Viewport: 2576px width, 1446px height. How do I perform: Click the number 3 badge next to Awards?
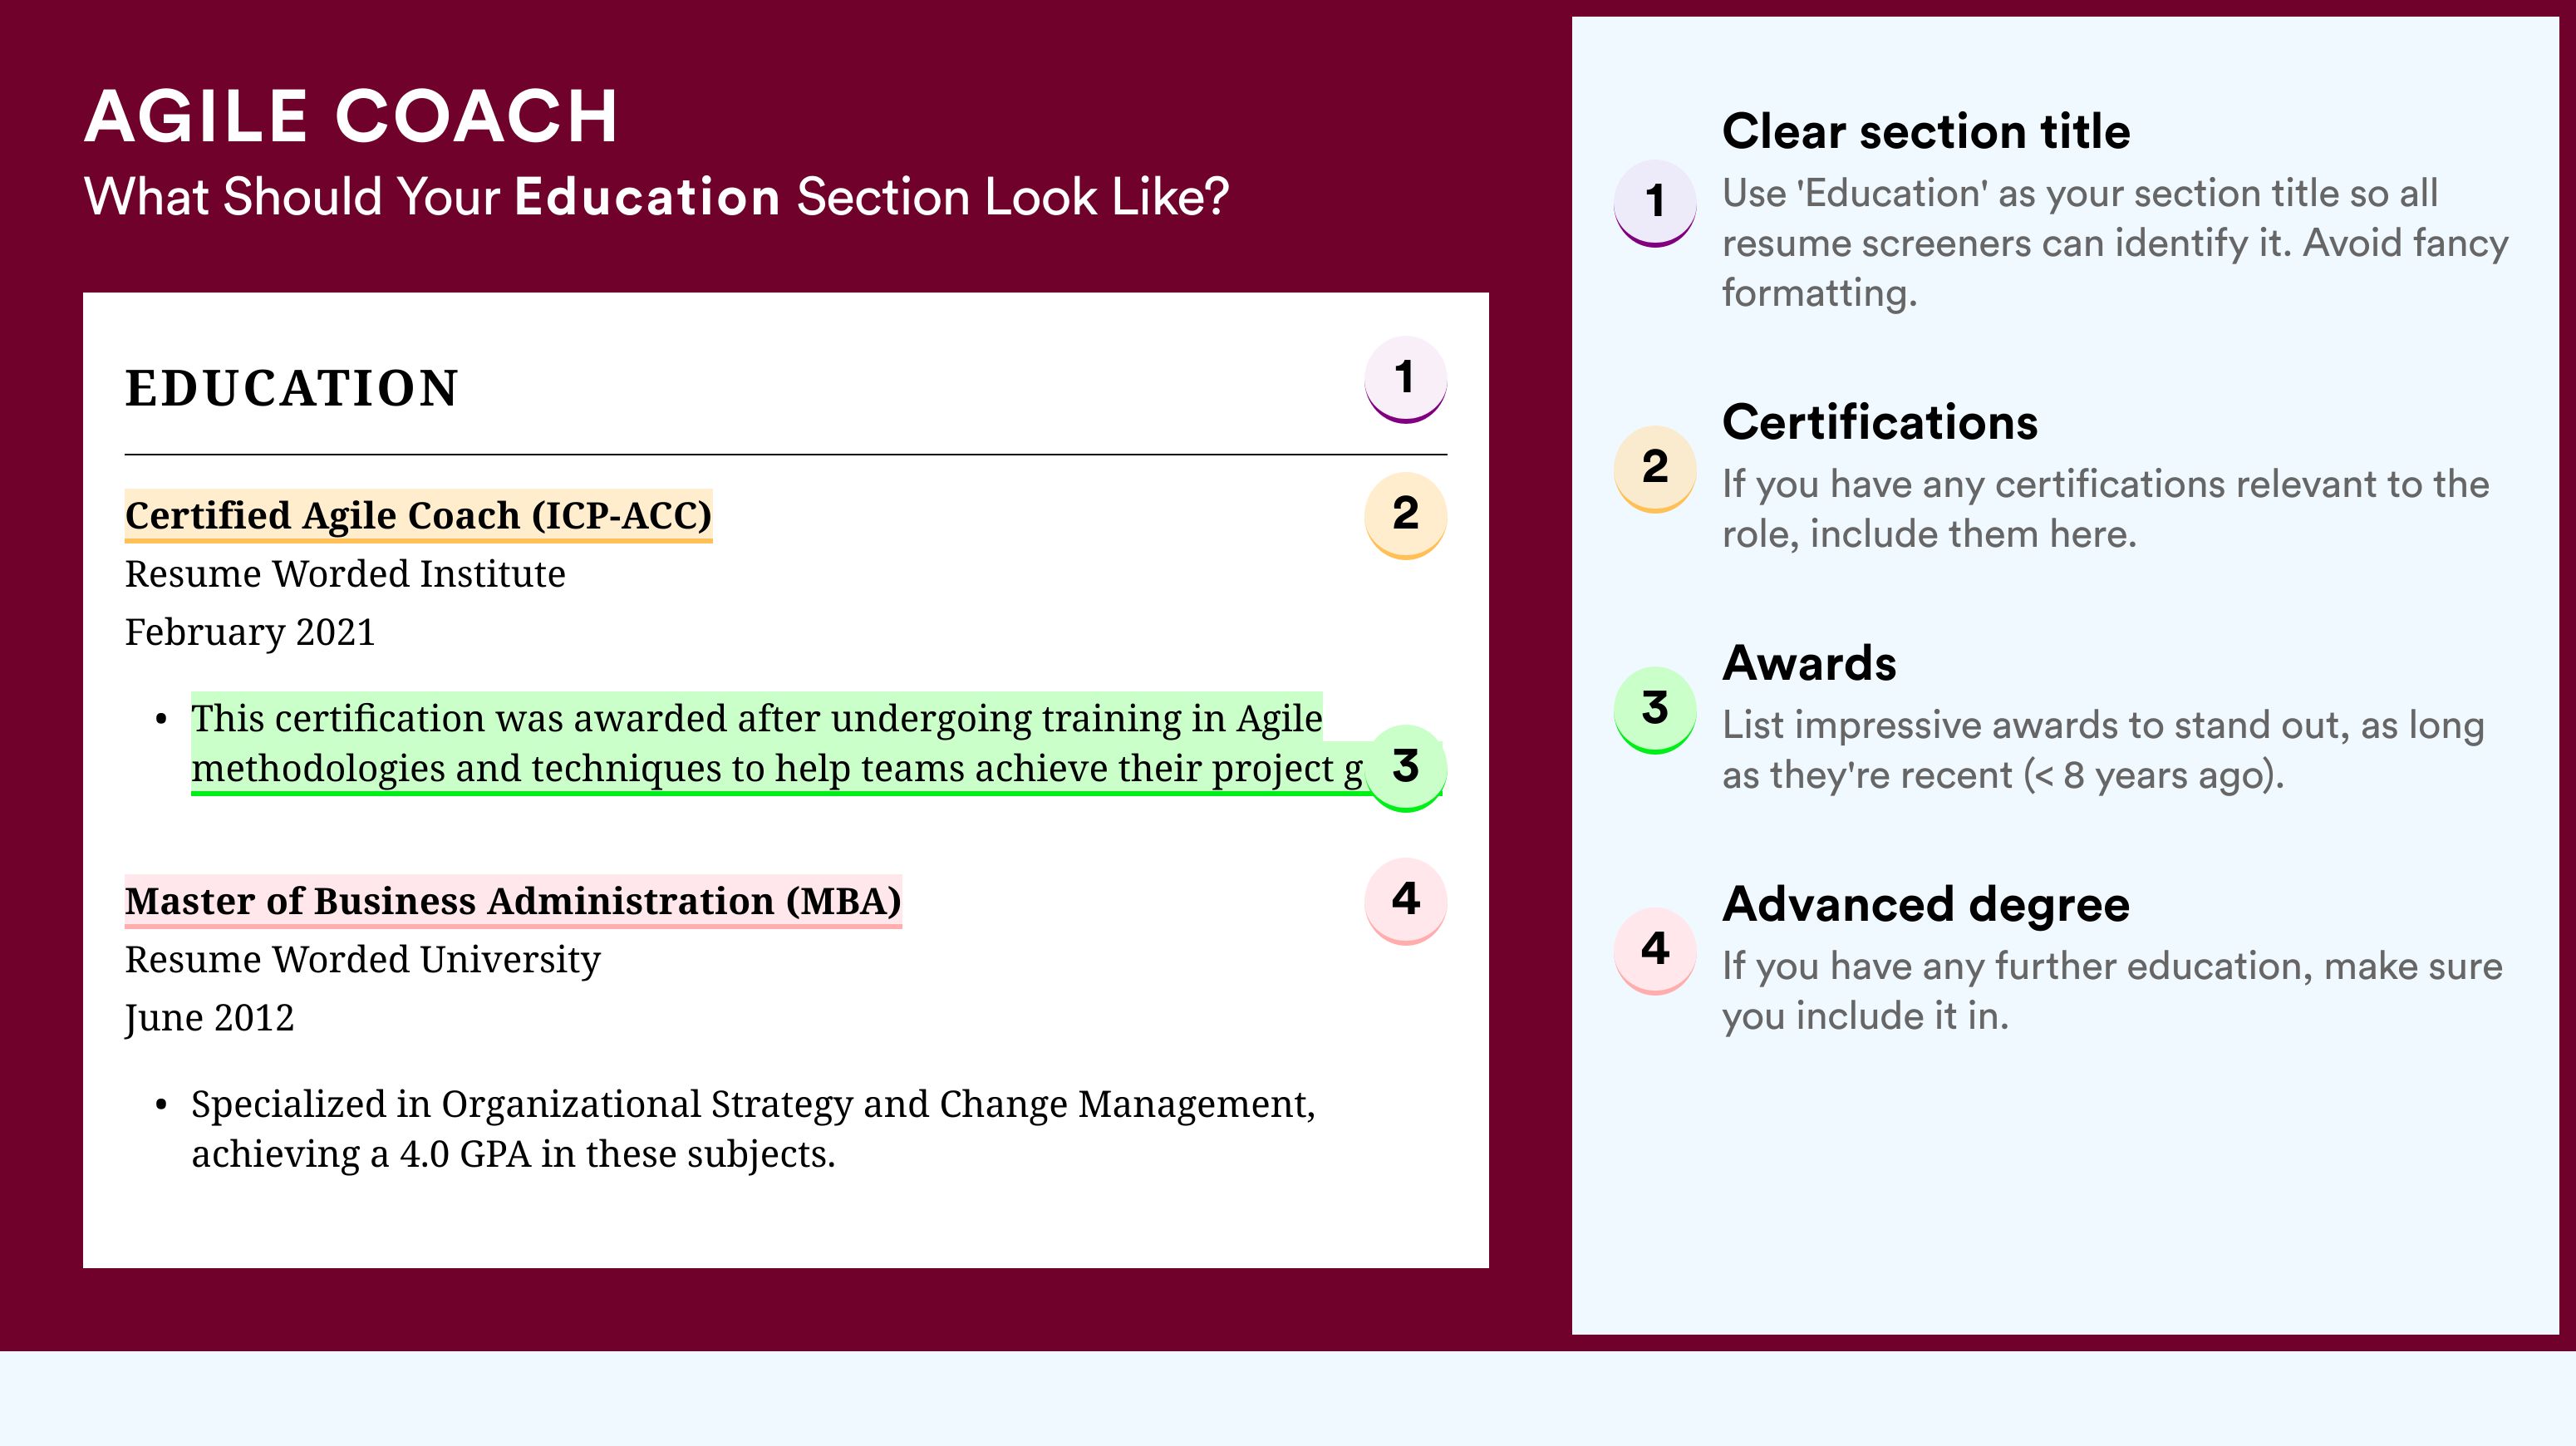[x=1654, y=710]
